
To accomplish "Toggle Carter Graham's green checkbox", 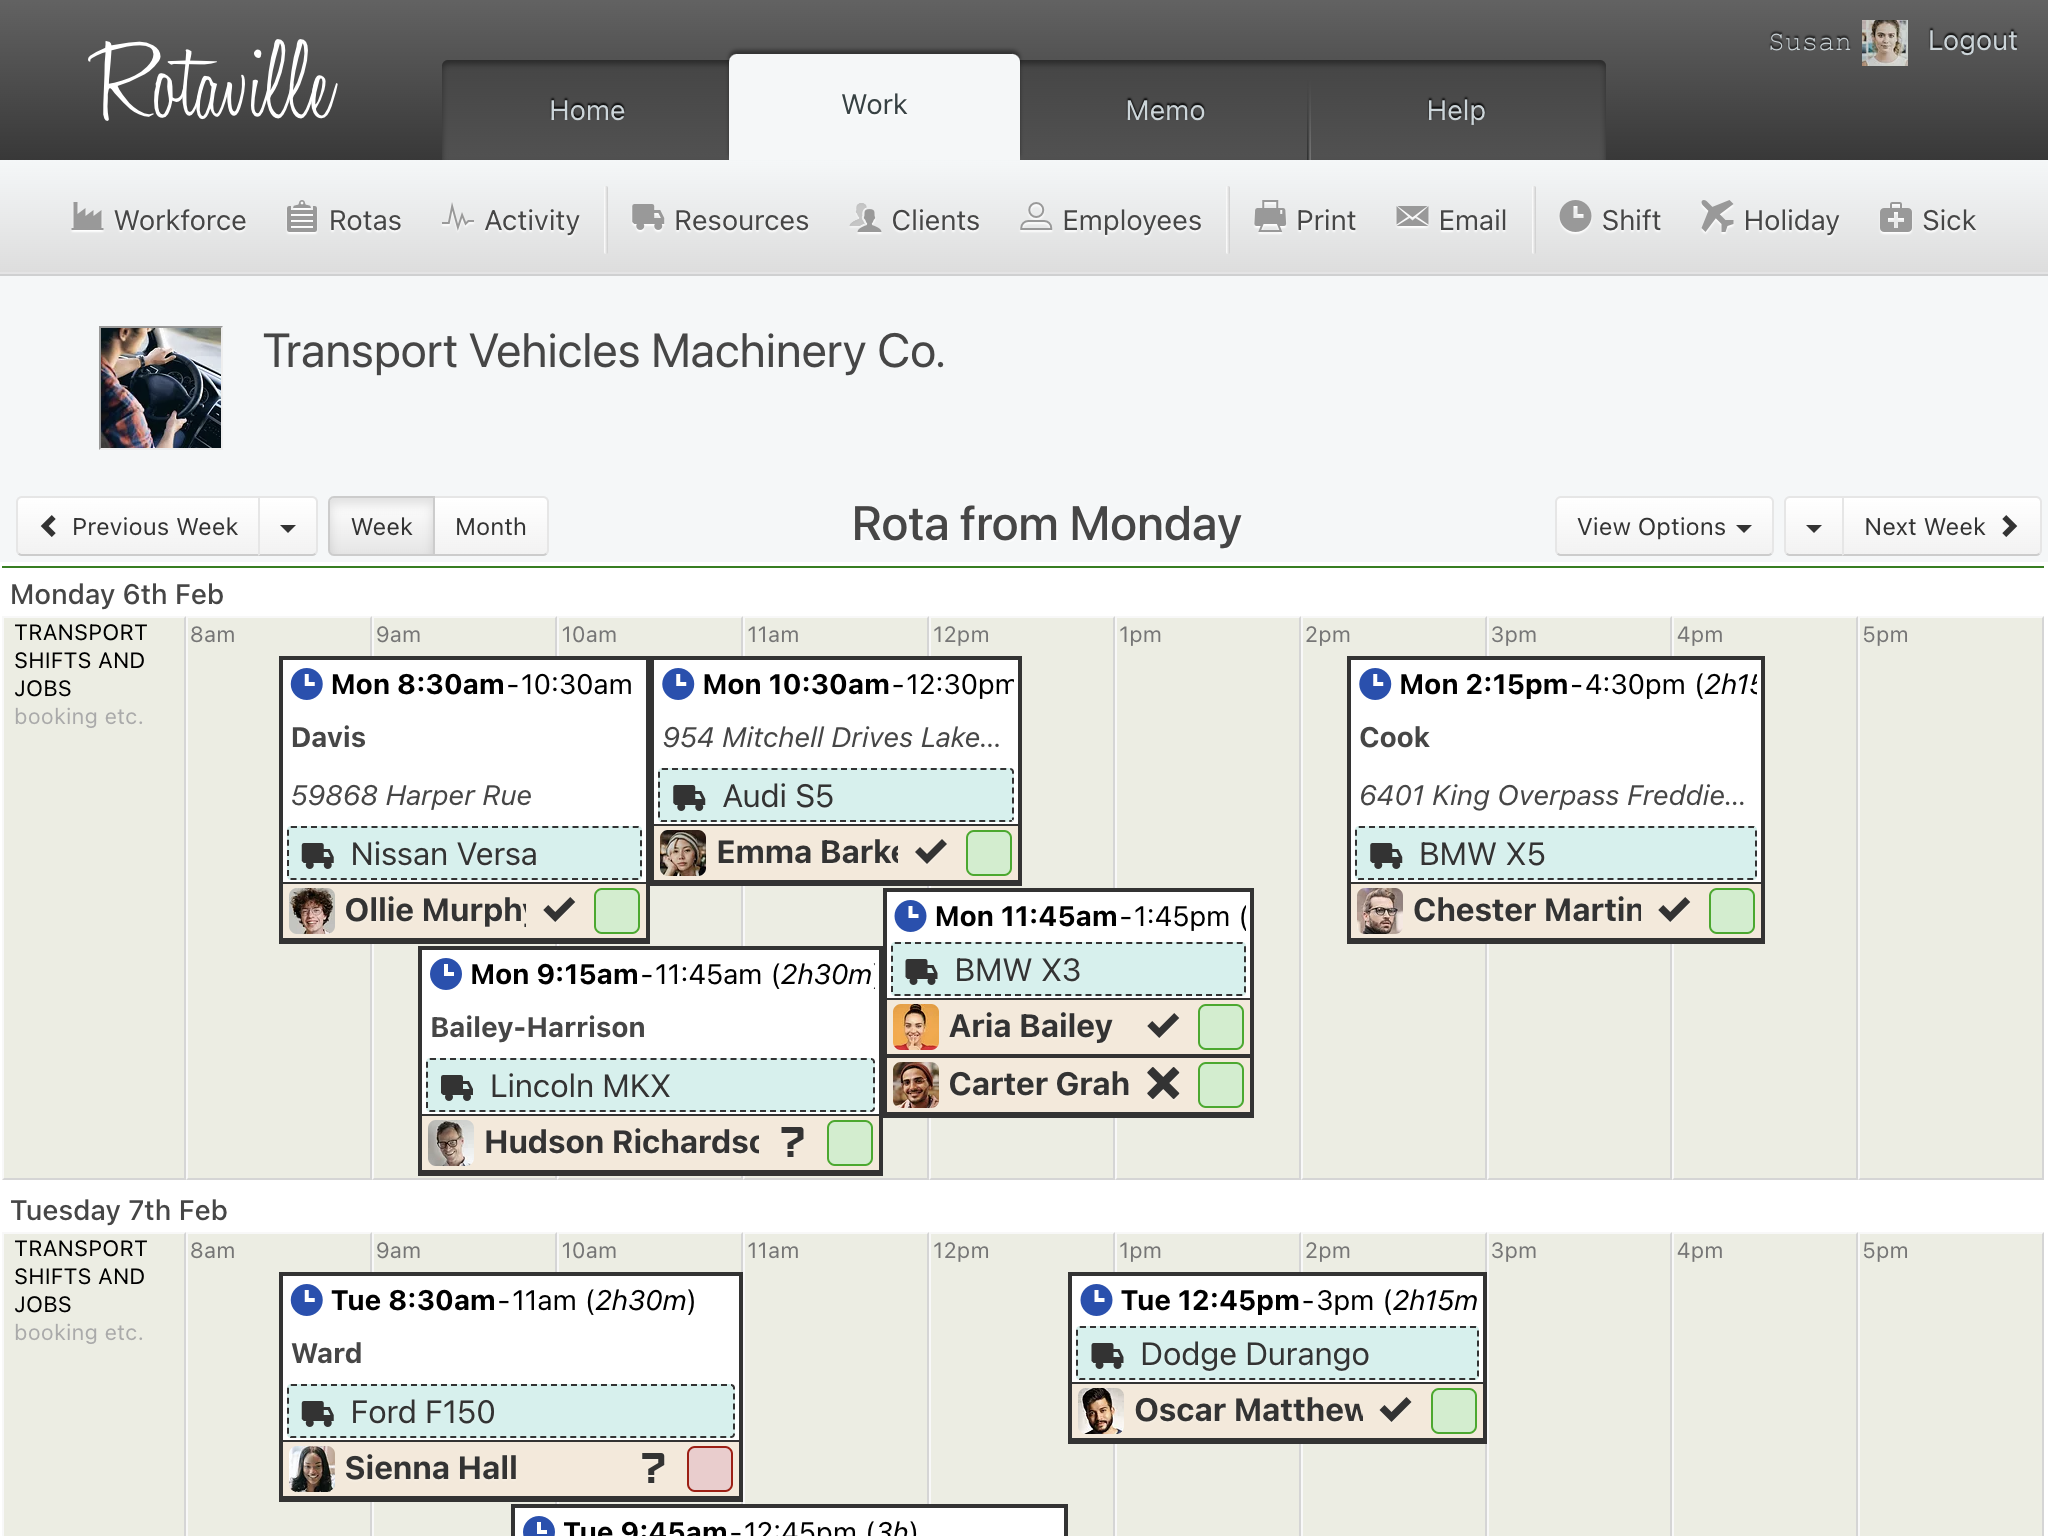I will click(1221, 1085).
